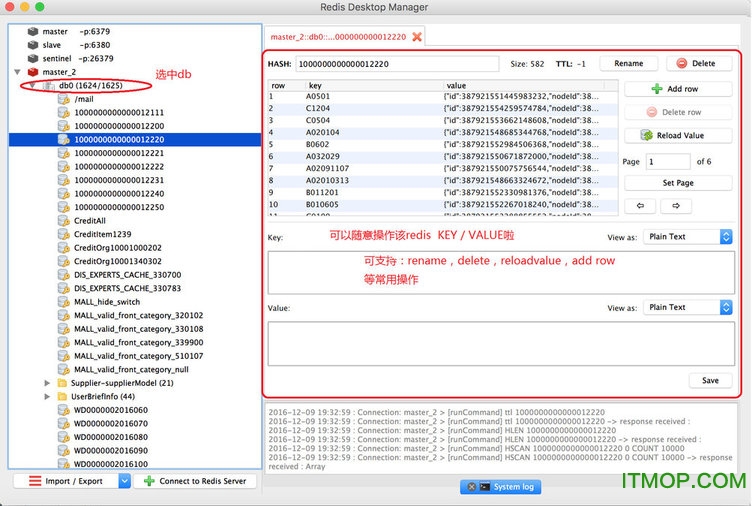Select key DIS_EXPERTS_CACHE_330783
Screen dimensions: 752x506
click(128, 288)
